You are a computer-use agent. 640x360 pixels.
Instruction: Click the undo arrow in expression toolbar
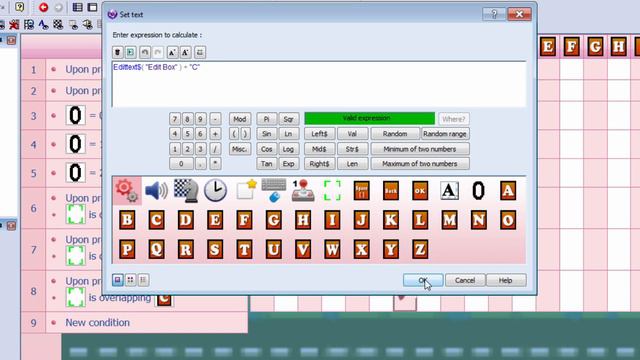[144, 52]
